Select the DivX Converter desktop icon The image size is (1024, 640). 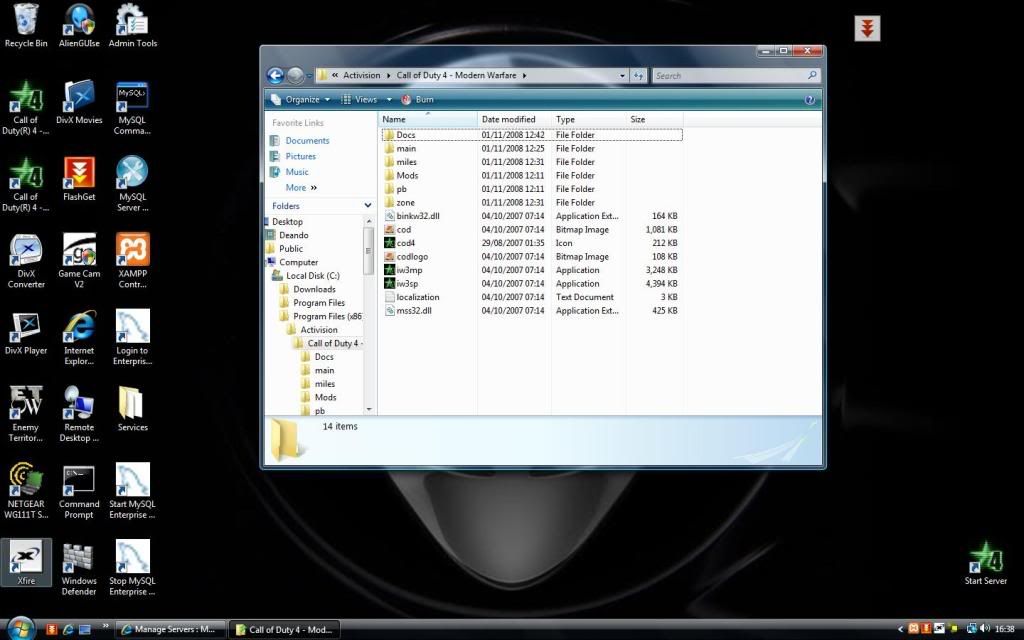pos(26,261)
